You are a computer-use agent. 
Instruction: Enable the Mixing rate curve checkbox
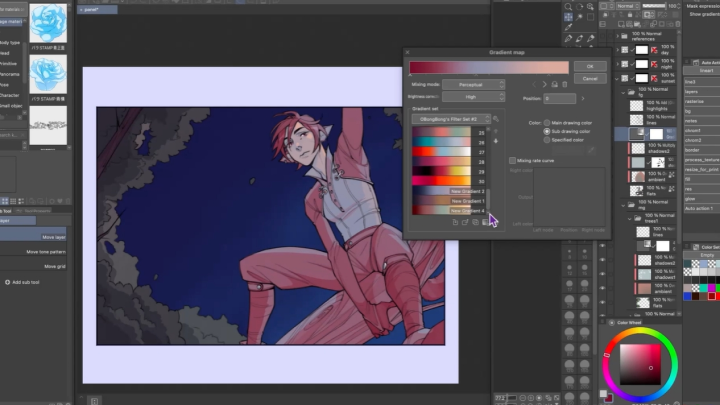click(512, 160)
